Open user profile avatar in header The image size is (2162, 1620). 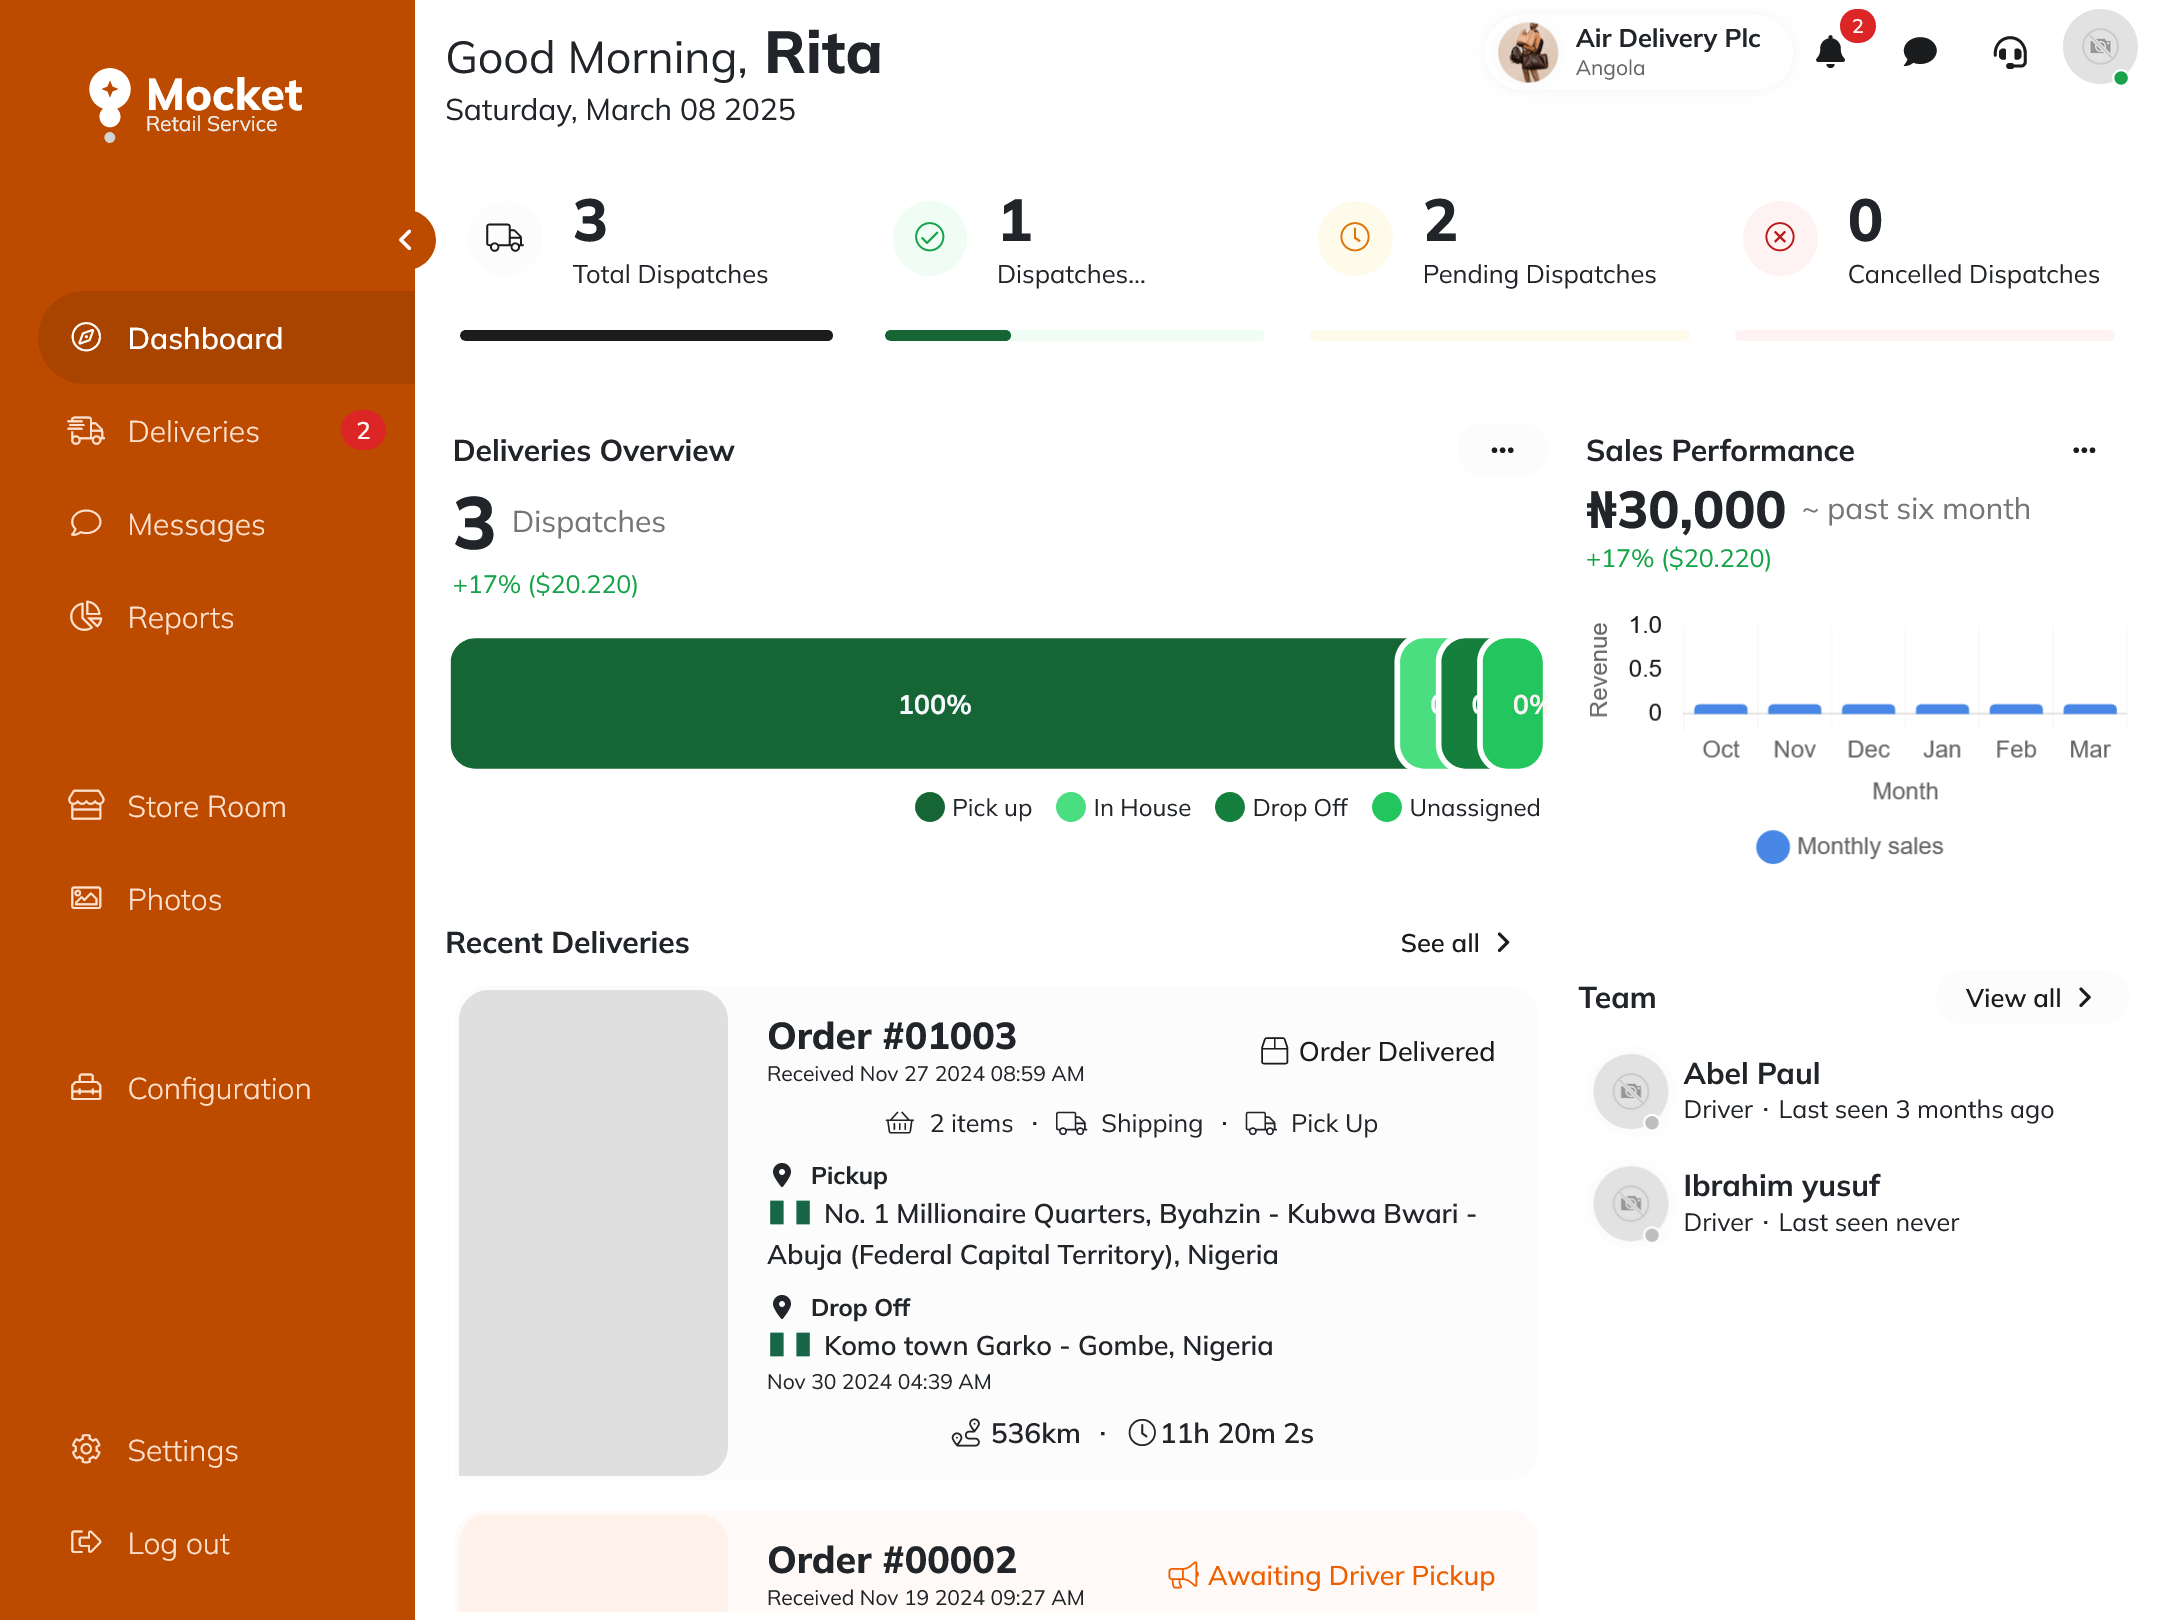click(2100, 47)
